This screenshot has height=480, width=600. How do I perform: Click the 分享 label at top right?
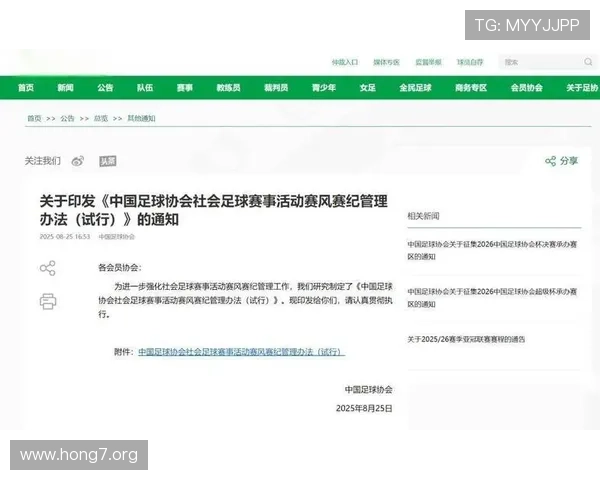tap(569, 161)
